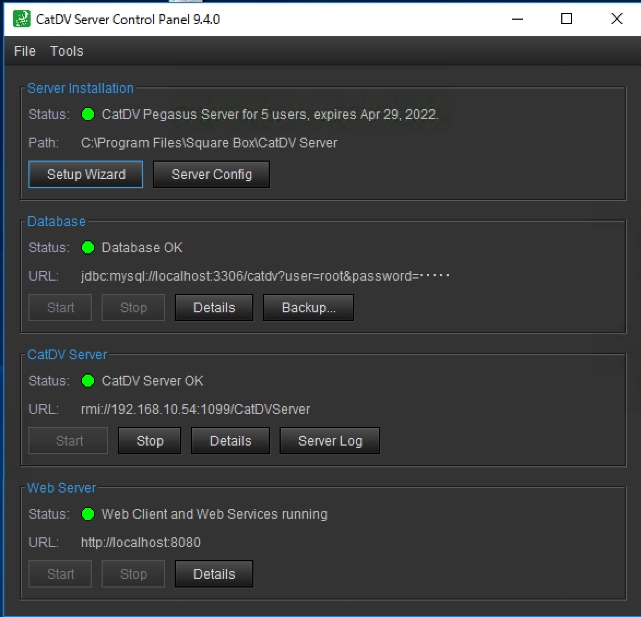Click the Database OK green status light
Viewport: 641px width, 617px height.
click(88, 247)
